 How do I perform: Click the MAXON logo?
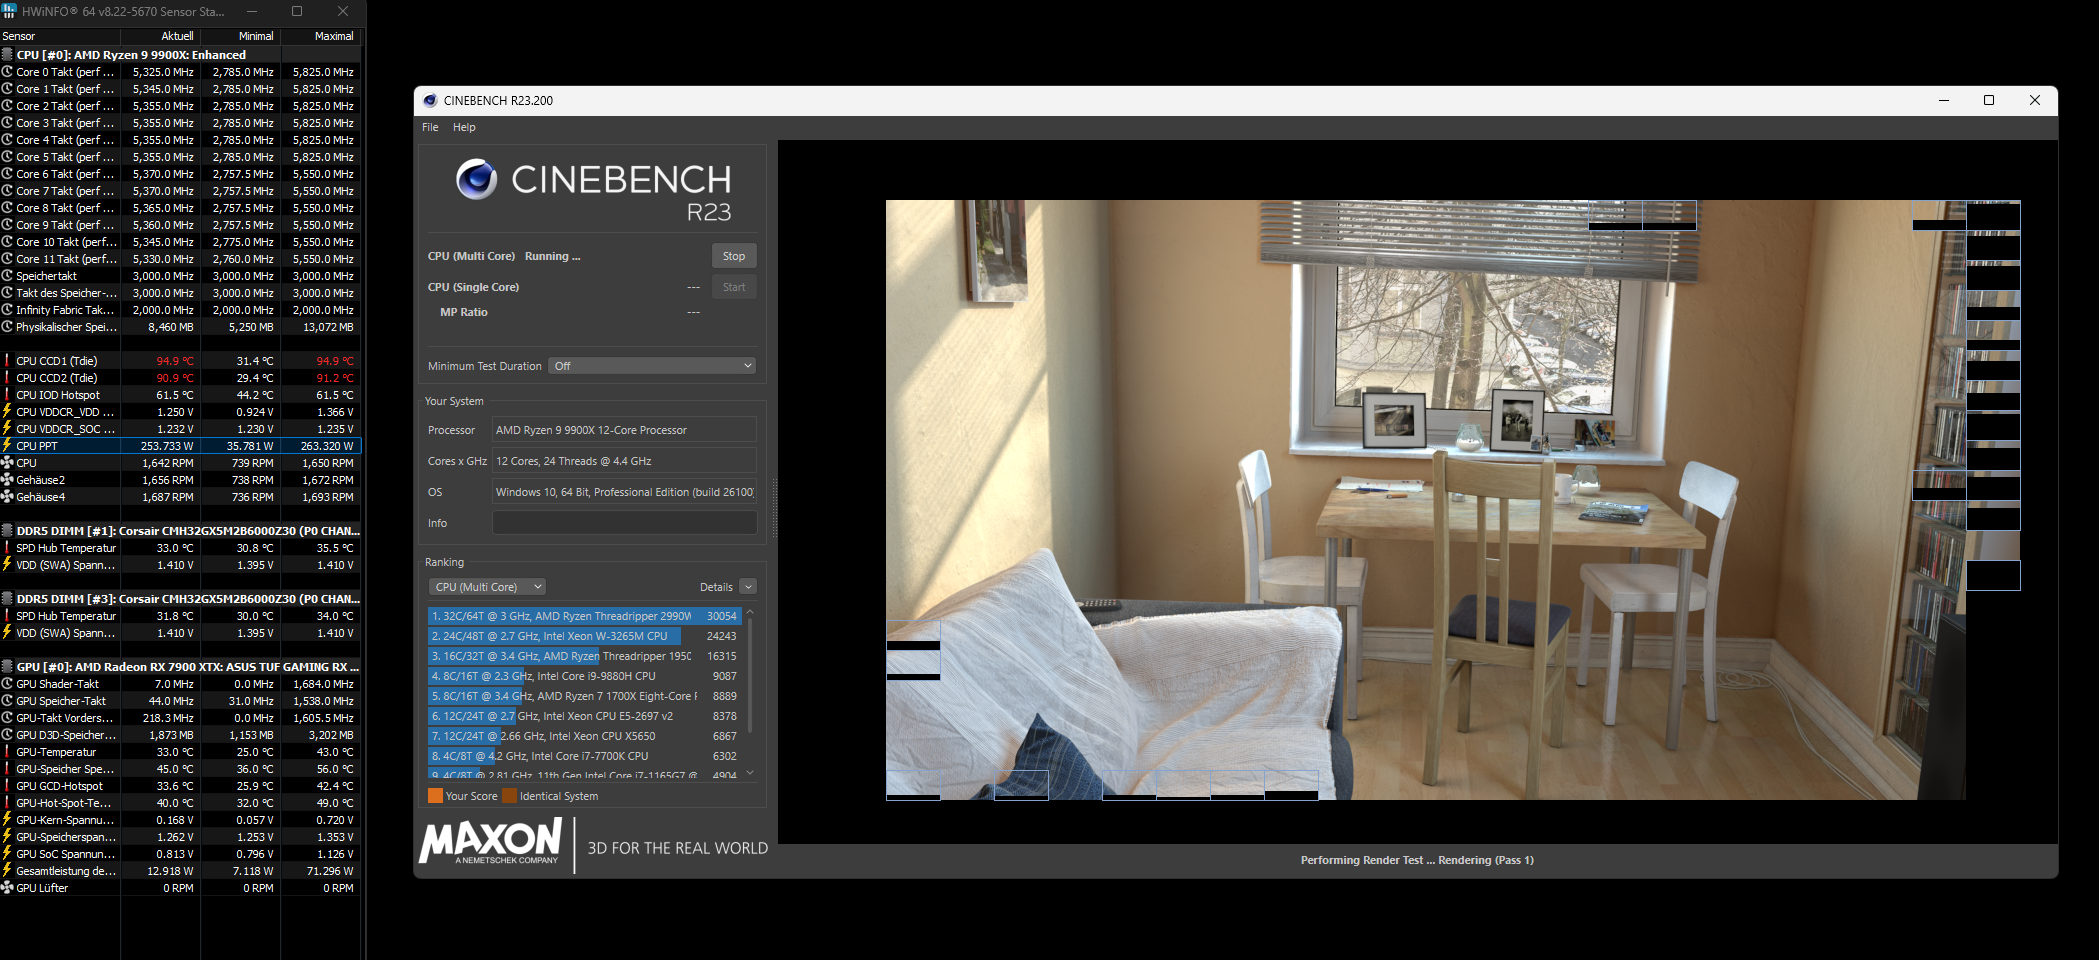coord(491,842)
